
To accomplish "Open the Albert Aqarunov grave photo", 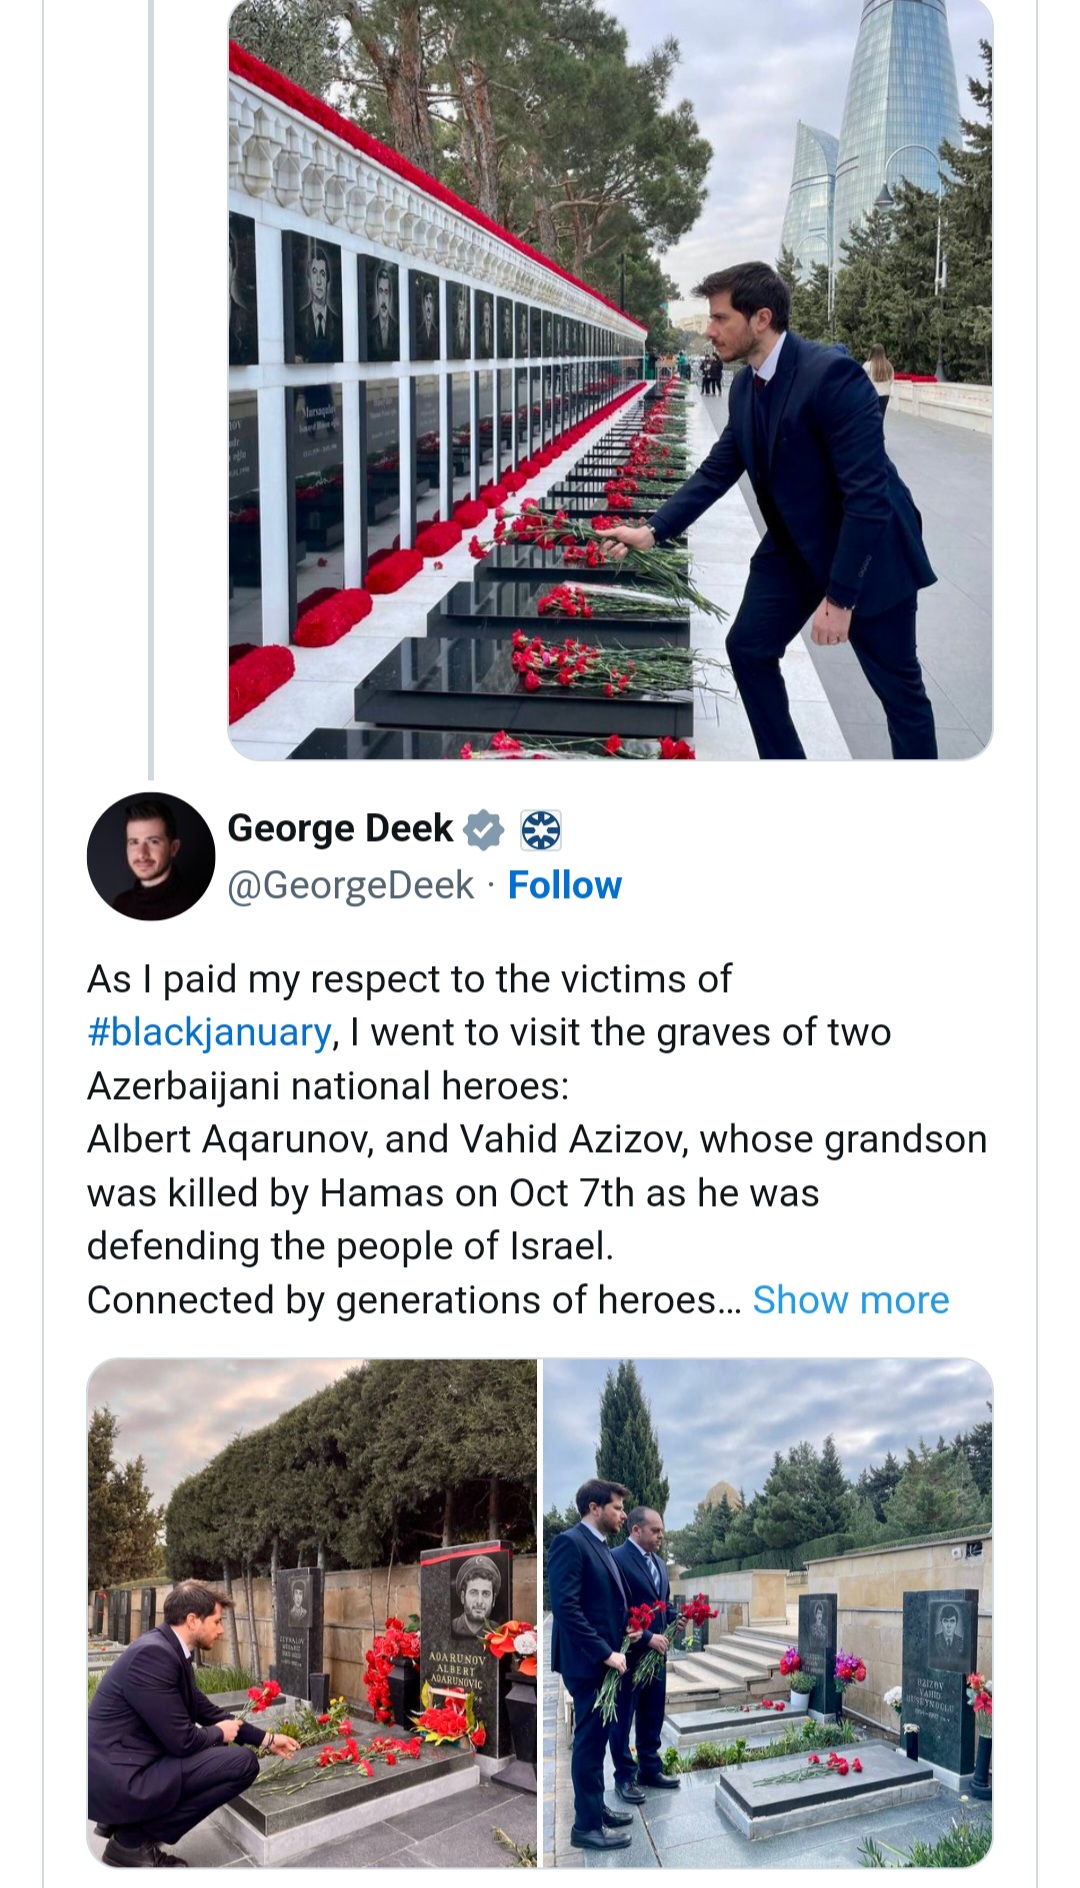I will click(312, 1613).
